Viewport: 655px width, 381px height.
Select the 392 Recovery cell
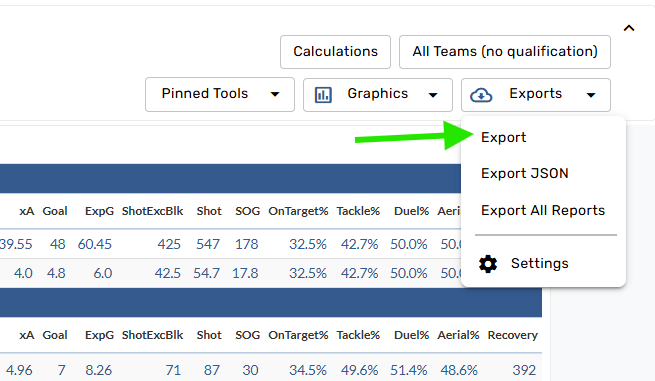click(524, 371)
